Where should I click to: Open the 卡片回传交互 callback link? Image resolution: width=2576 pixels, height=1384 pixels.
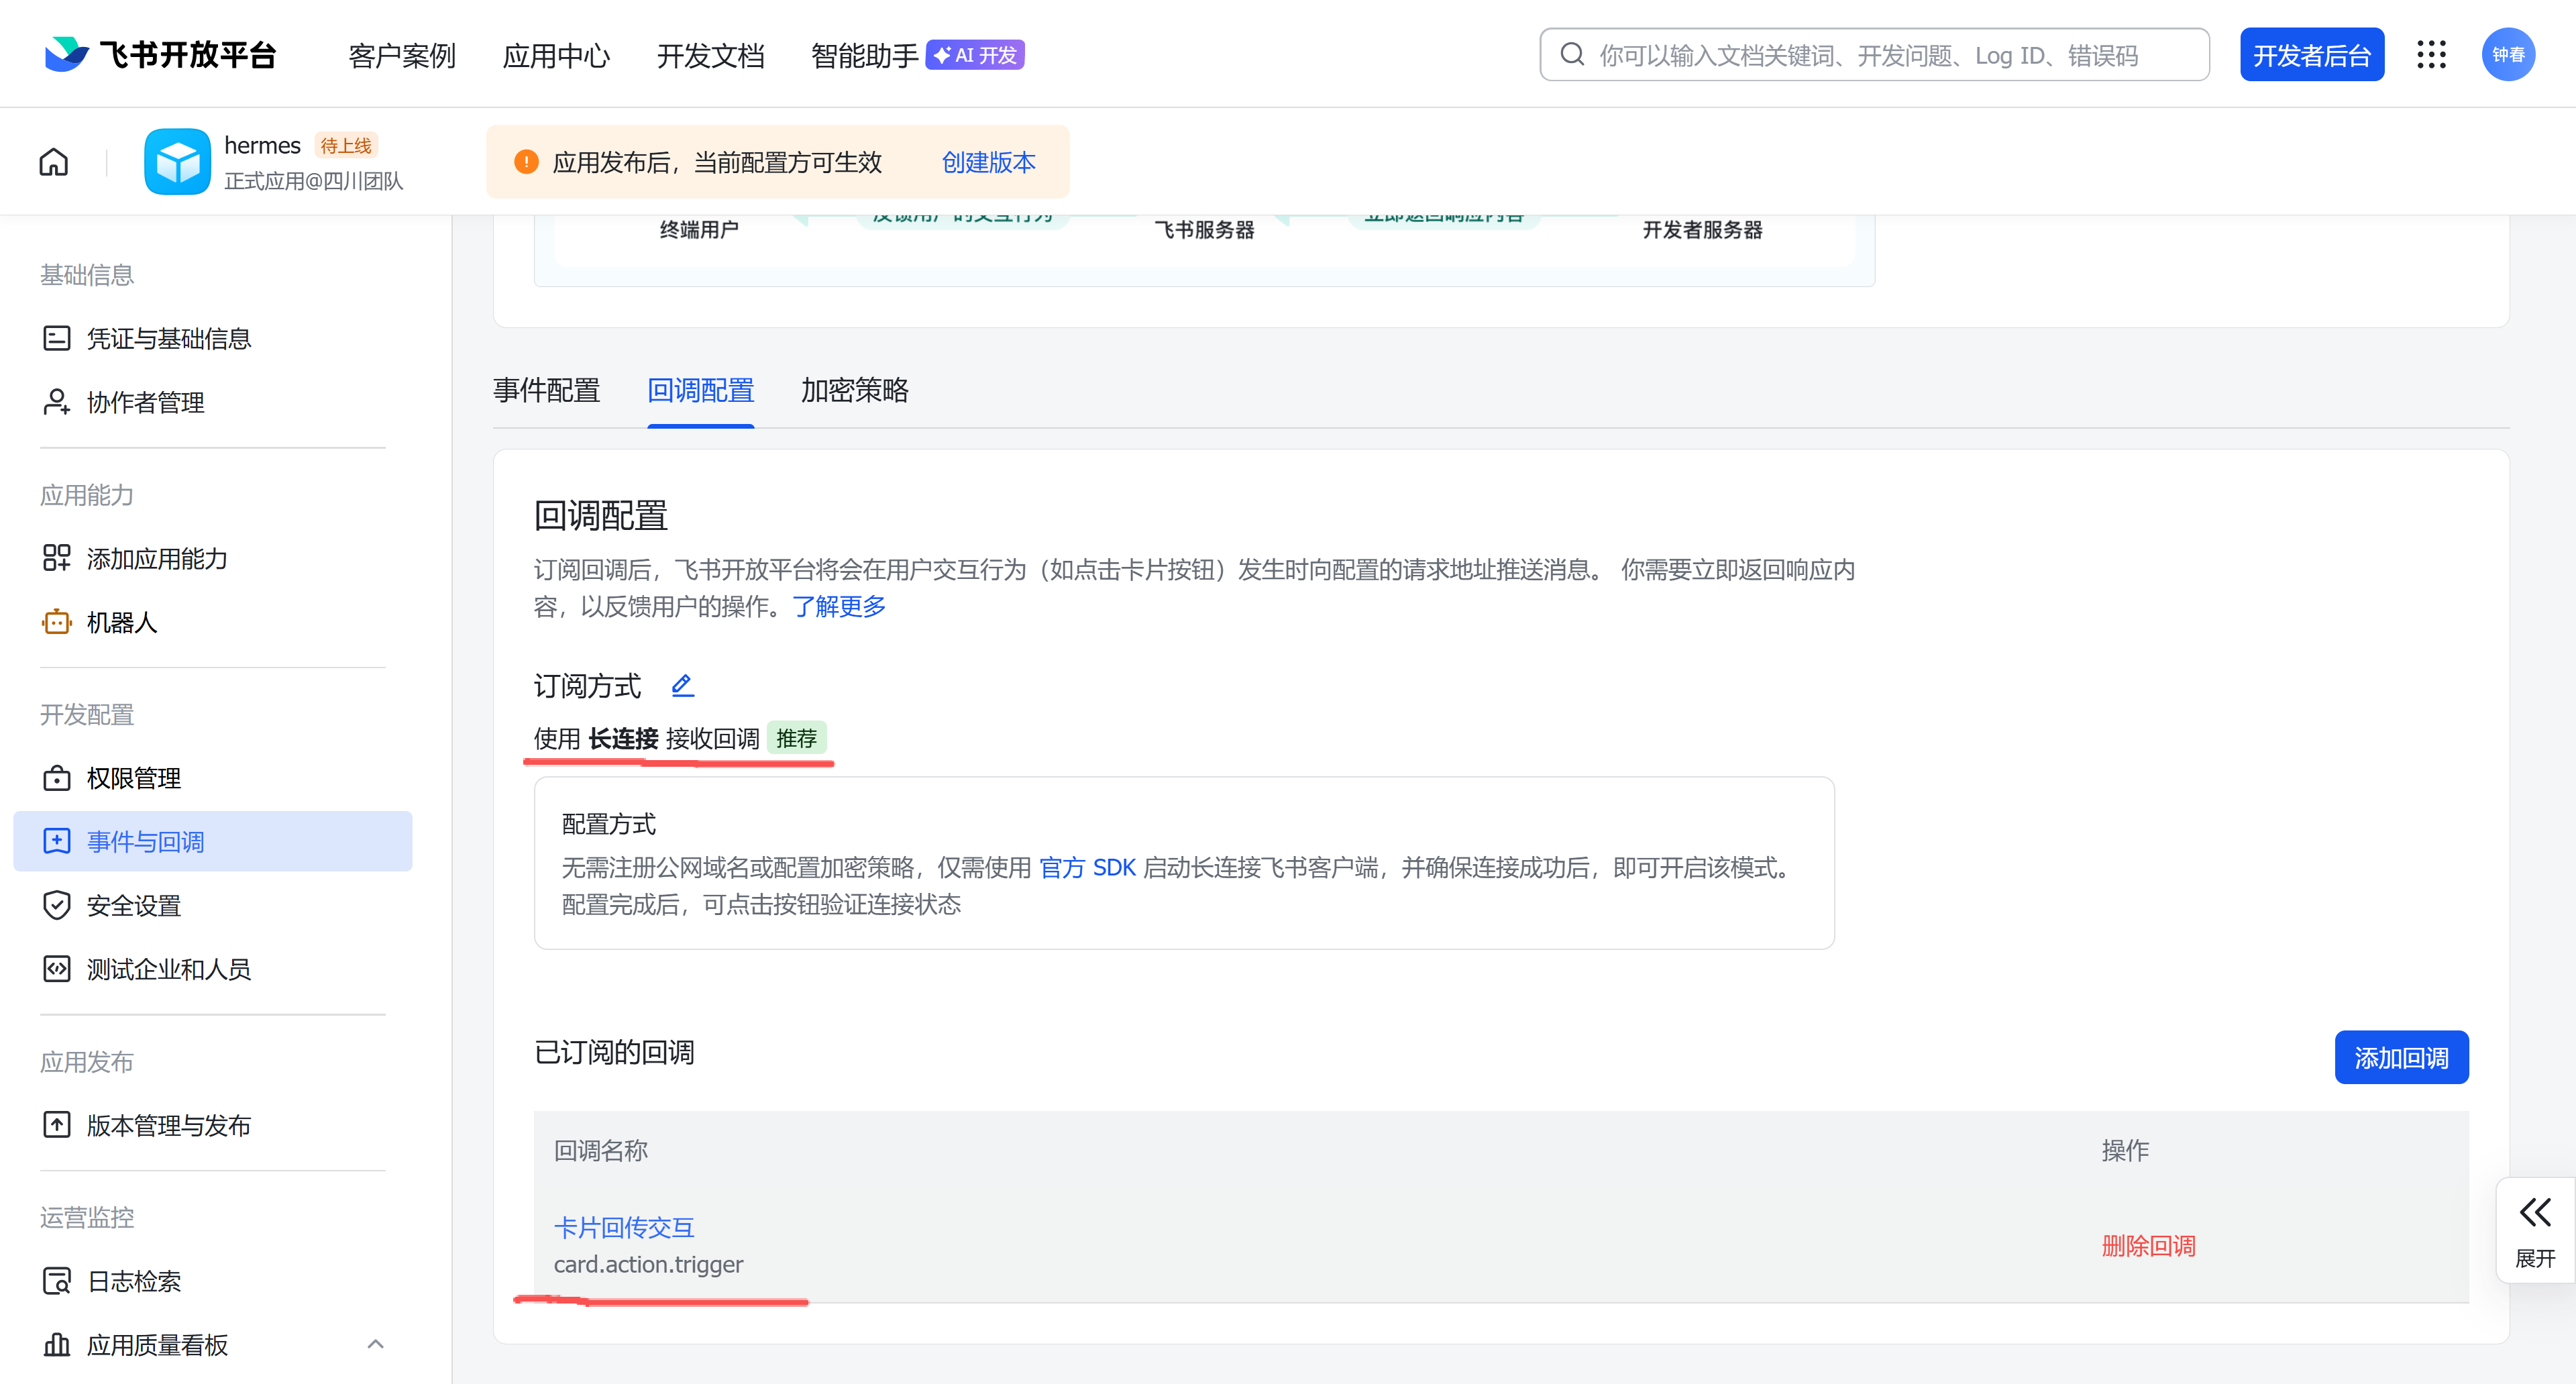pos(624,1227)
